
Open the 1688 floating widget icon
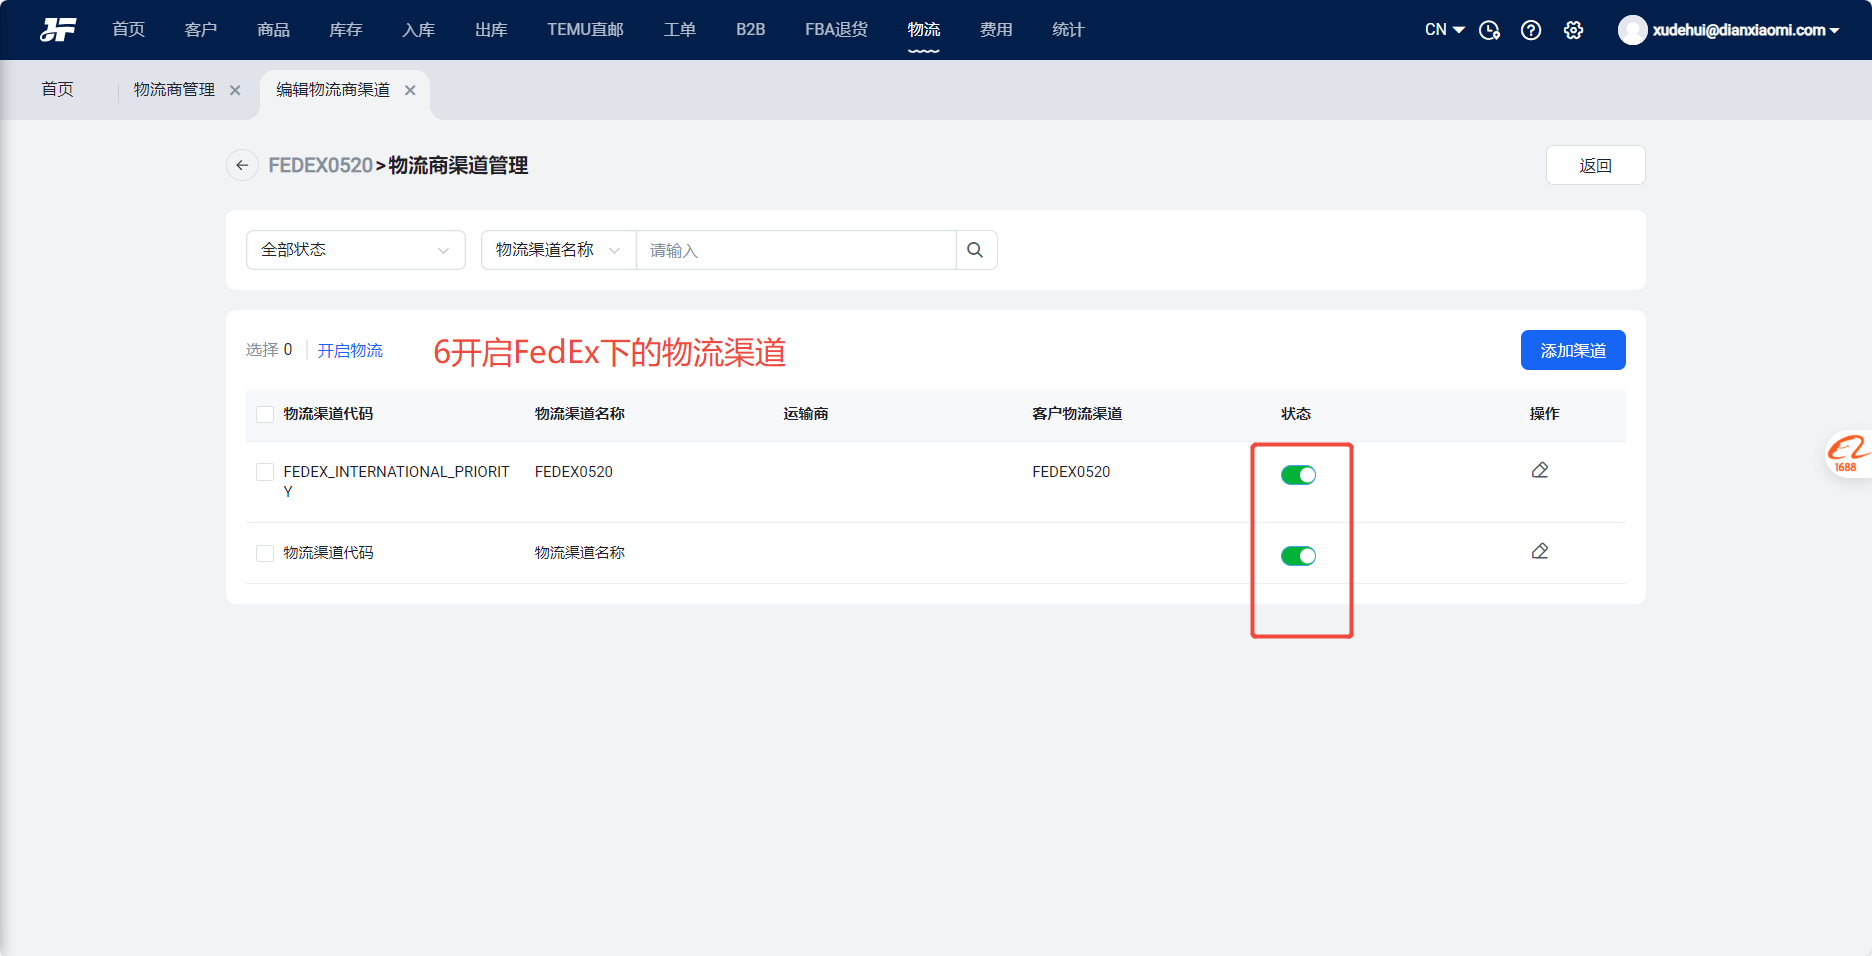[1848, 454]
